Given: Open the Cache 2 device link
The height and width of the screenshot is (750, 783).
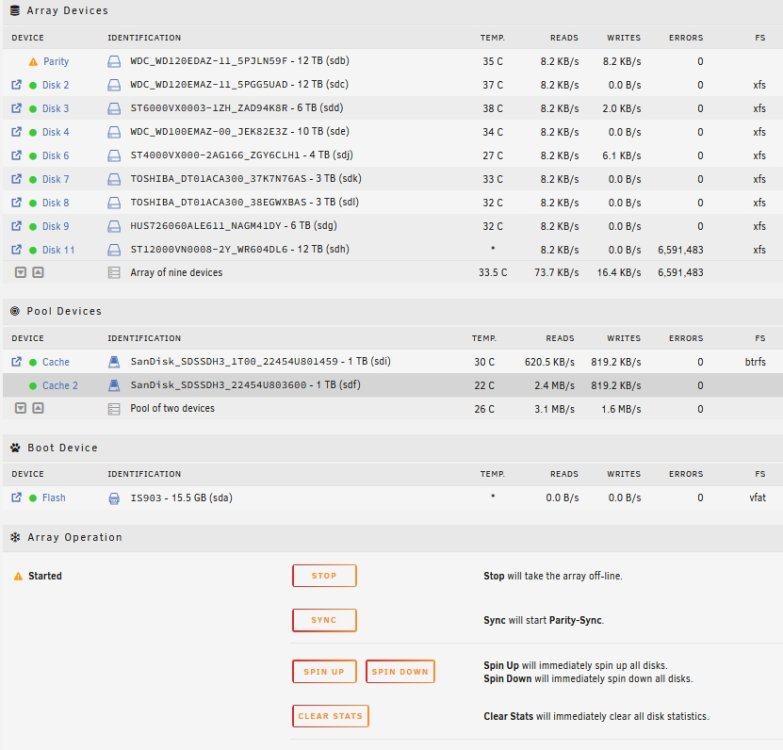Looking at the screenshot, I should pyautogui.click(x=60, y=385).
